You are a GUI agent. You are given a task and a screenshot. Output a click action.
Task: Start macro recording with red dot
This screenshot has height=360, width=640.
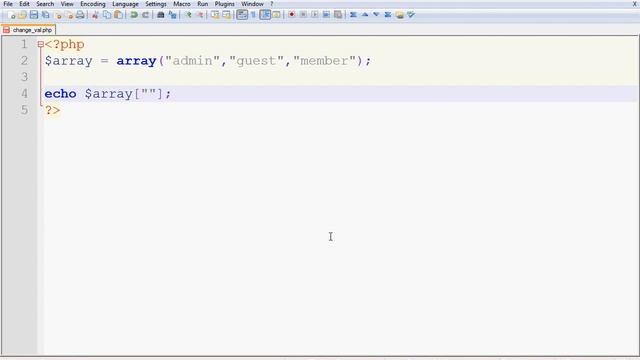(x=292, y=15)
